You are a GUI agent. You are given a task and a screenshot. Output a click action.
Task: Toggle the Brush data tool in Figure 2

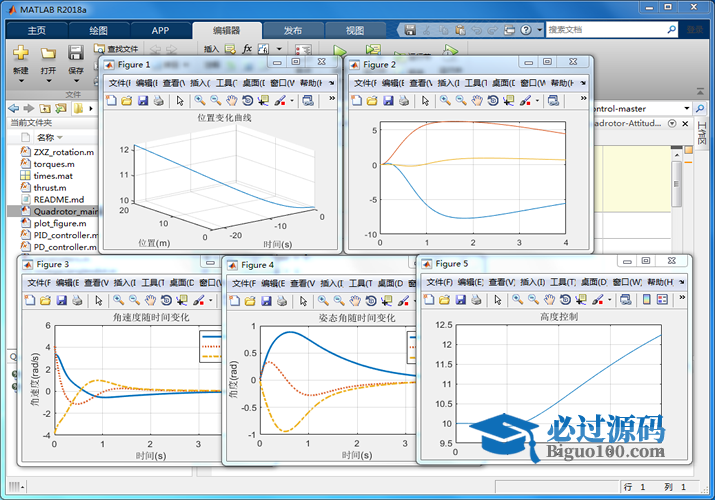pos(525,101)
